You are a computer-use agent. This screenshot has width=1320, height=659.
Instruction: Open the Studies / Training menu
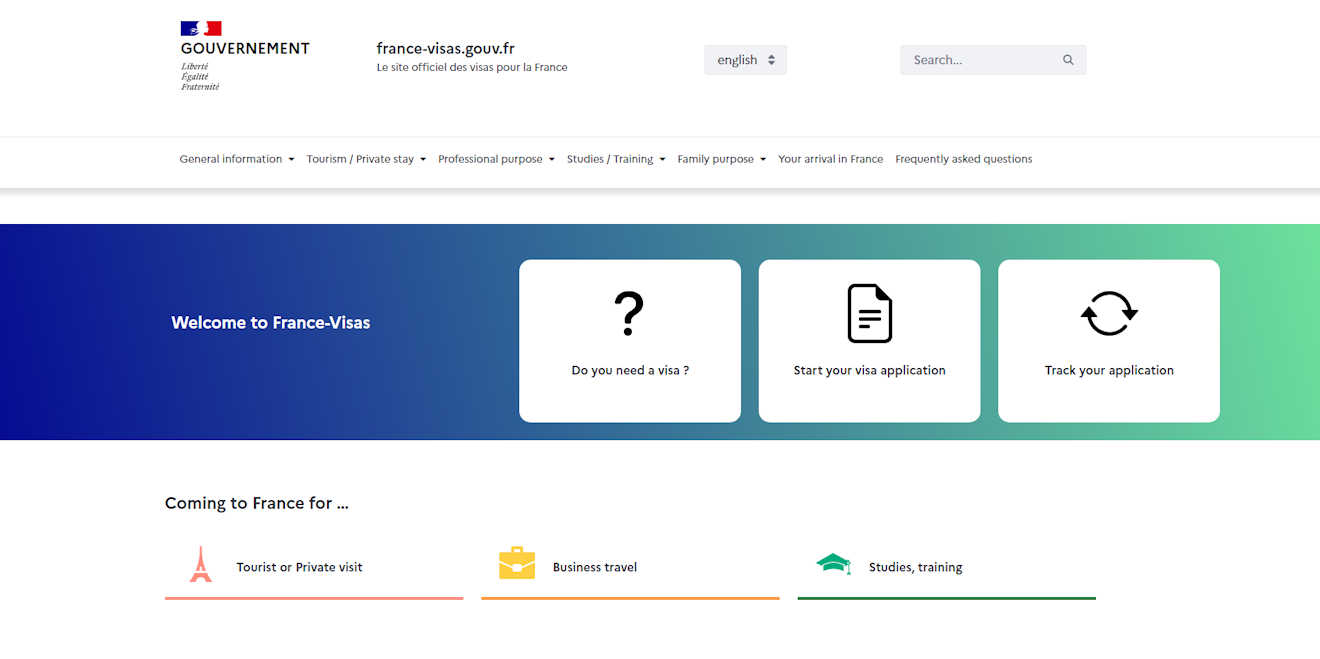(615, 159)
